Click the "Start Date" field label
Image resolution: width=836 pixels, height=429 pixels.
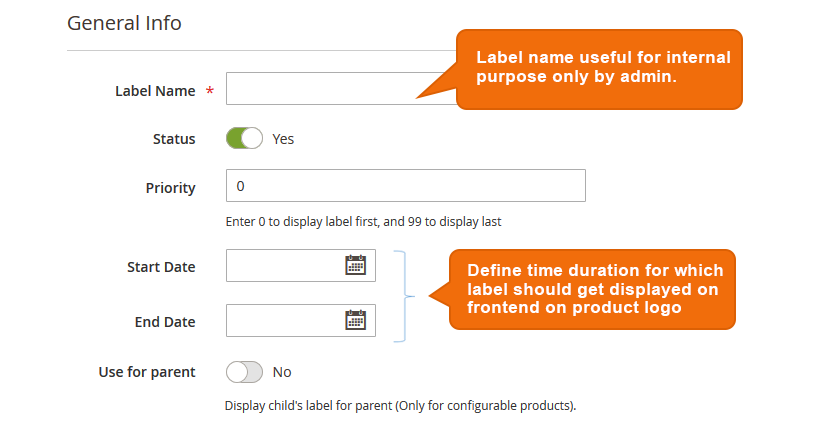click(161, 267)
